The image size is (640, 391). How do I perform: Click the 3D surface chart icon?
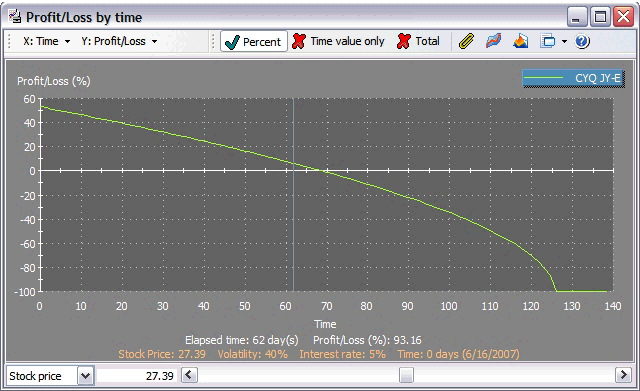tap(520, 41)
